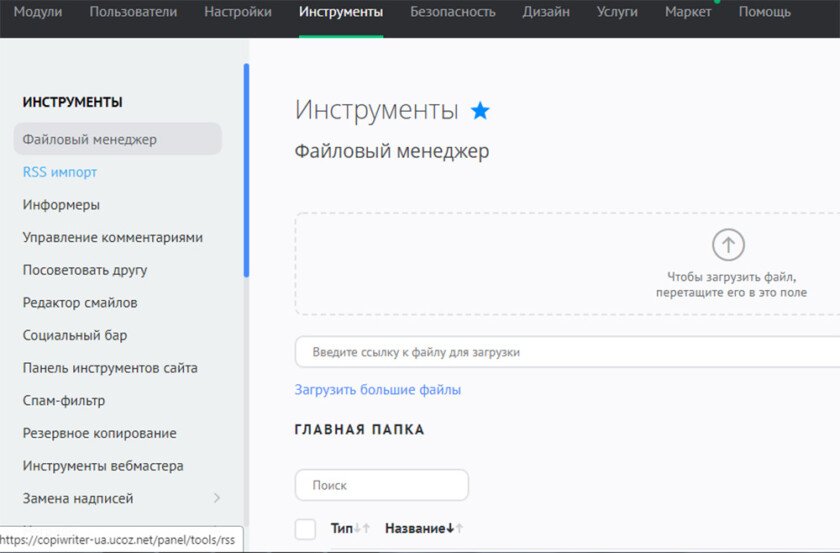840x553 pixels.
Task: Open the Дизайн top menu
Action: (546, 12)
